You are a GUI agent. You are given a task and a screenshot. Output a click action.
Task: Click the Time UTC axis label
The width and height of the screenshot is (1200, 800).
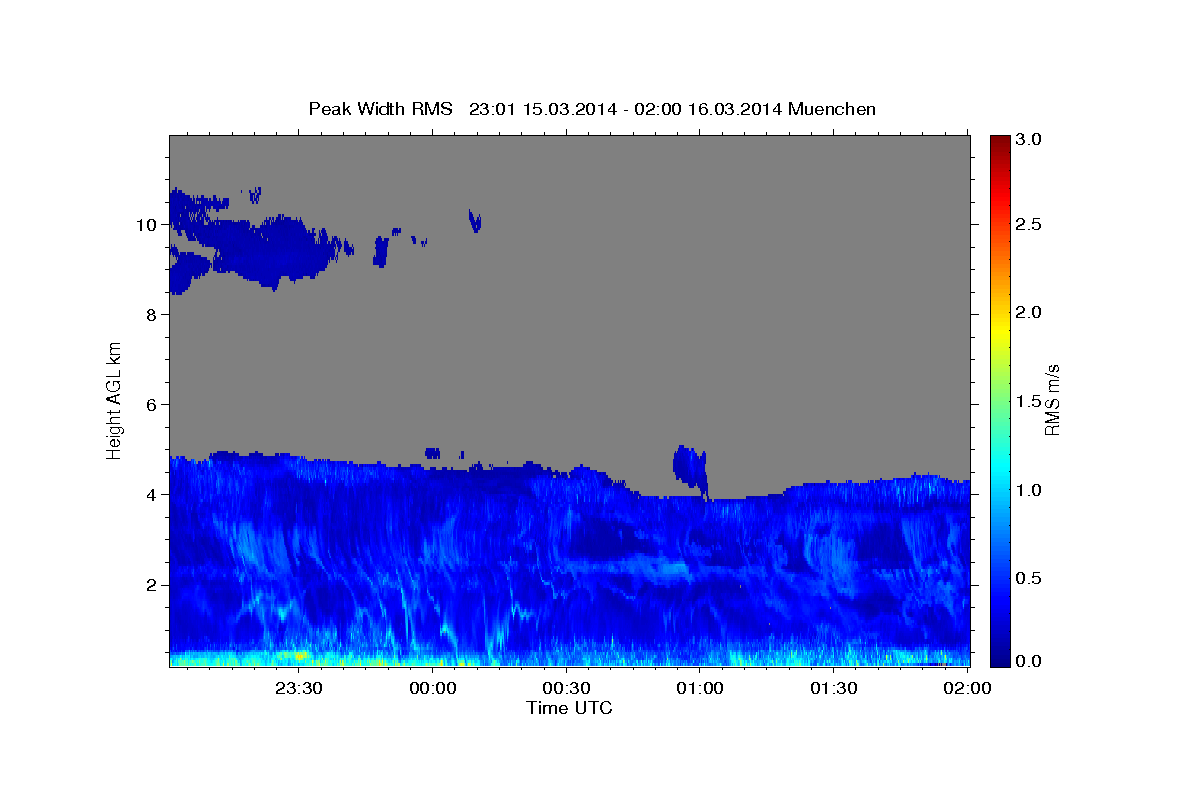pyautogui.click(x=569, y=708)
